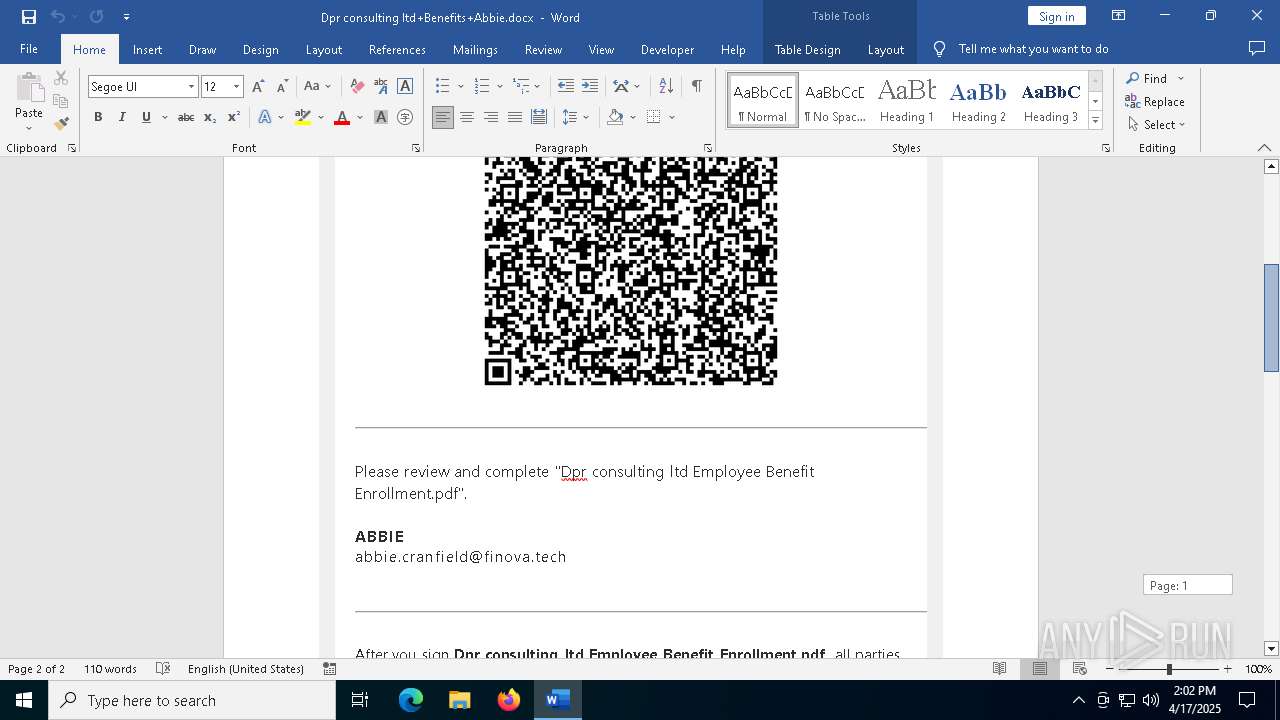Toggle Show/Hide paragraph marks
1280x720 pixels.
tap(697, 86)
